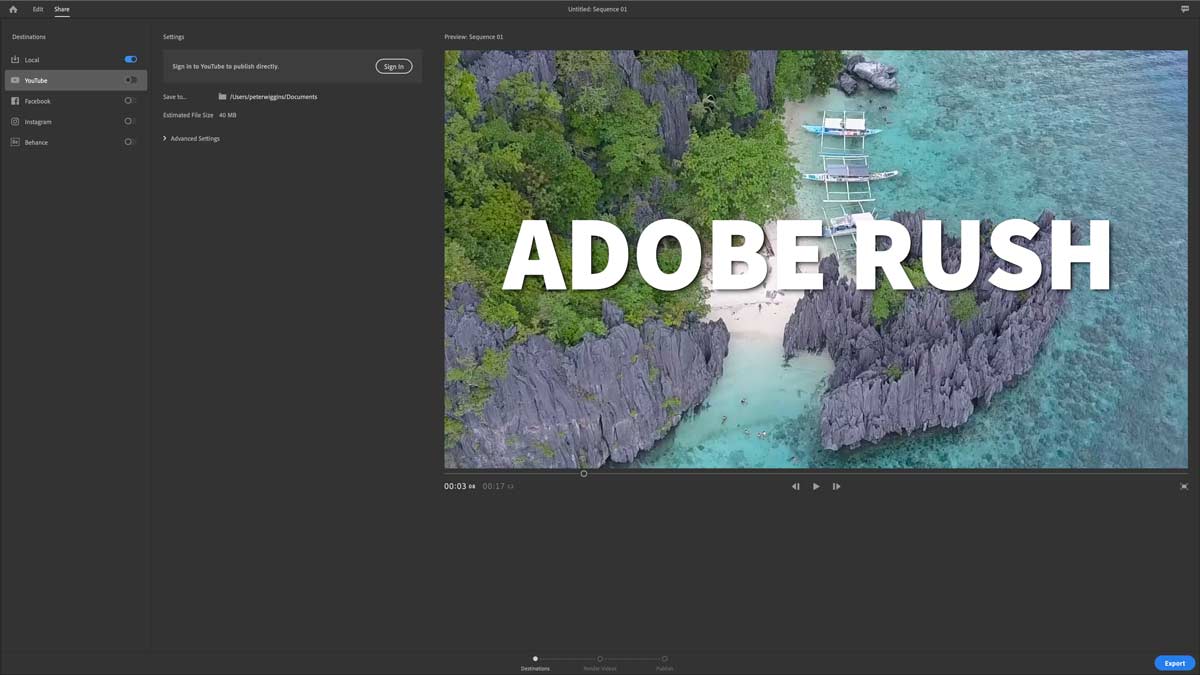Click the Local destination icon

(15, 60)
